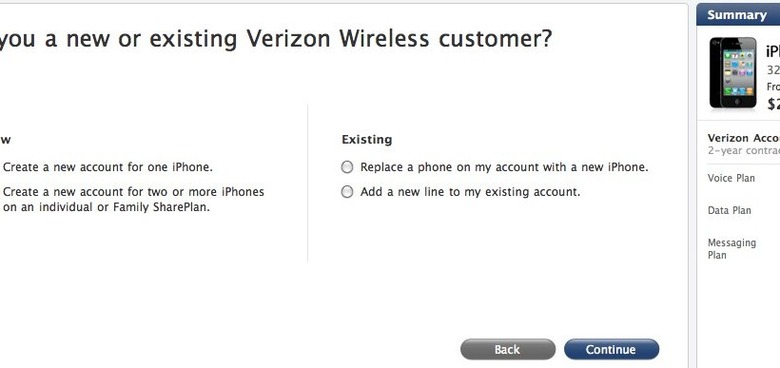This screenshot has width=780, height=368.
Task: Click the Existing section heading
Action: (367, 140)
